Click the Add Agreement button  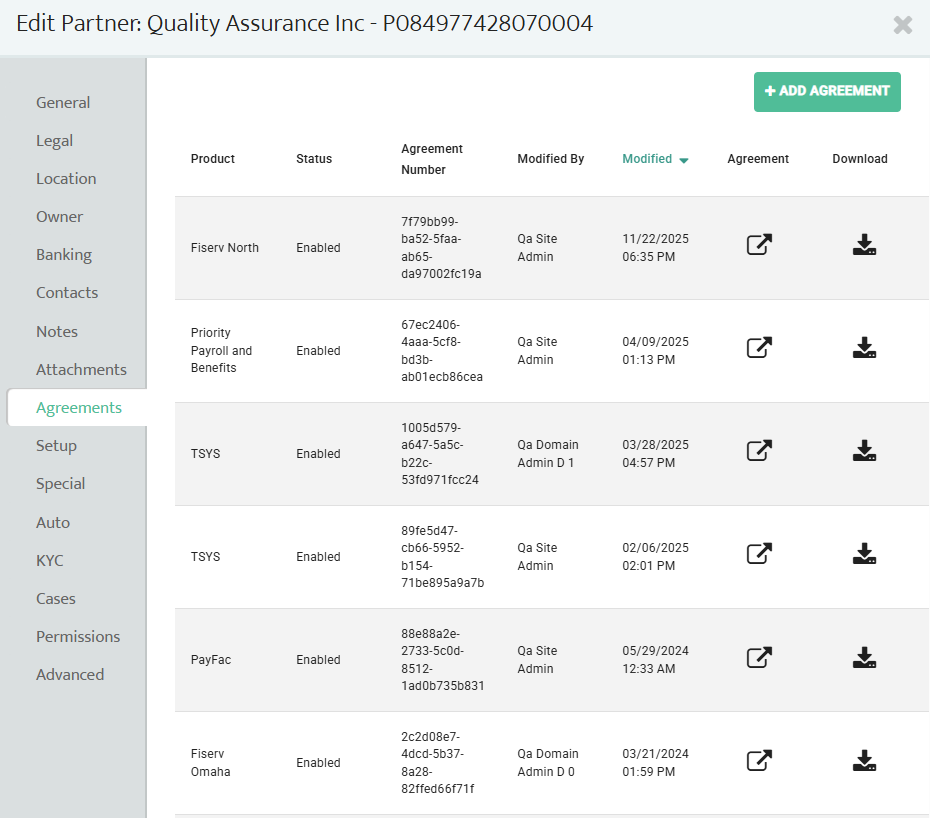[827, 91]
